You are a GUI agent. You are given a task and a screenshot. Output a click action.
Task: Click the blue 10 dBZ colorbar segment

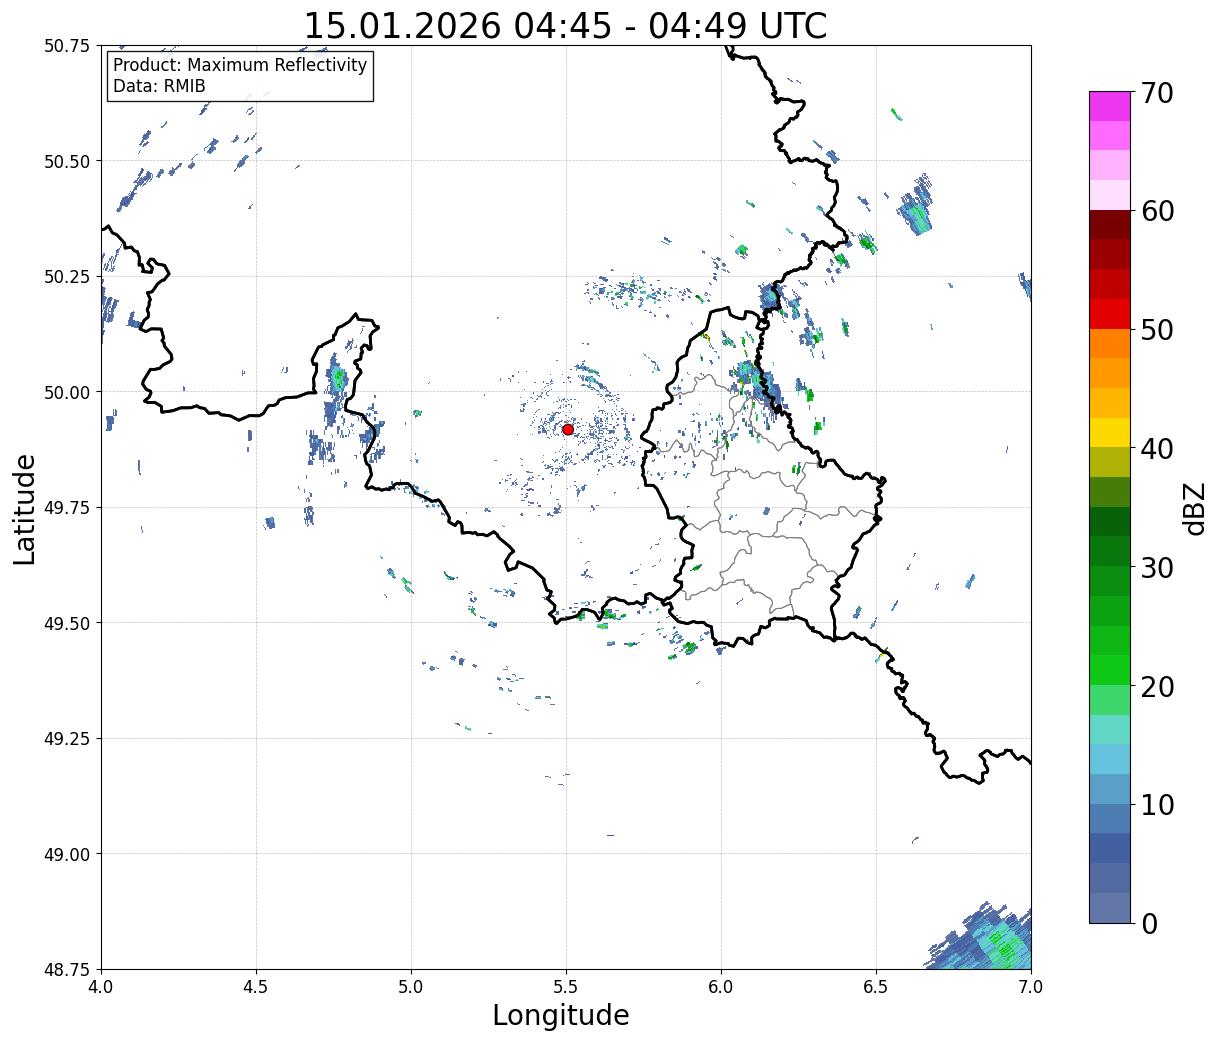tap(1109, 817)
